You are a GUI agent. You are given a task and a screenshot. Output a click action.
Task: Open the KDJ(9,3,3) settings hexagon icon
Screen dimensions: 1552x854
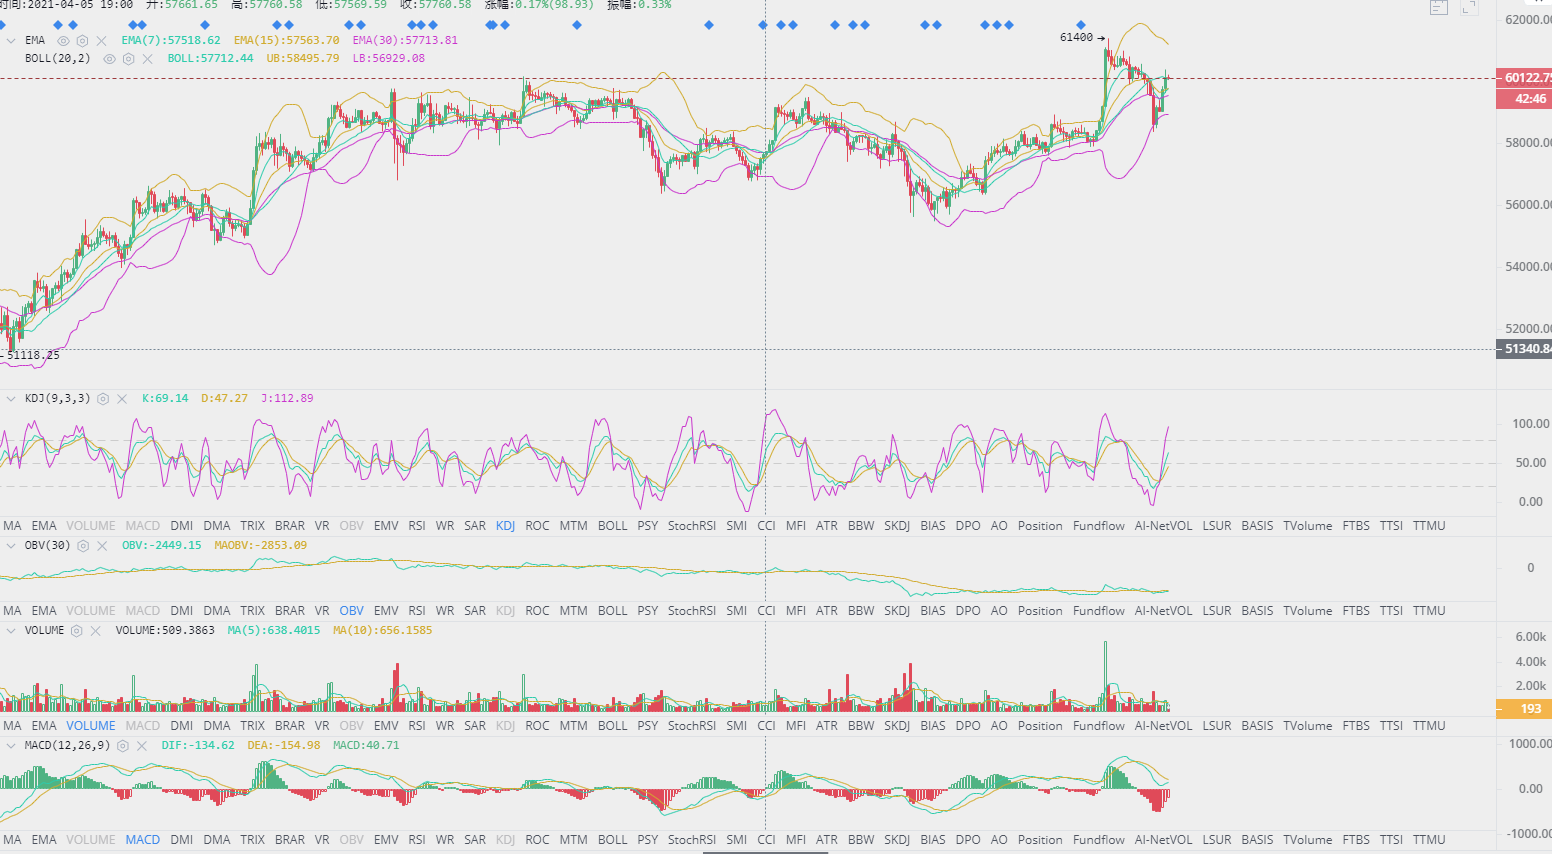[103, 399]
